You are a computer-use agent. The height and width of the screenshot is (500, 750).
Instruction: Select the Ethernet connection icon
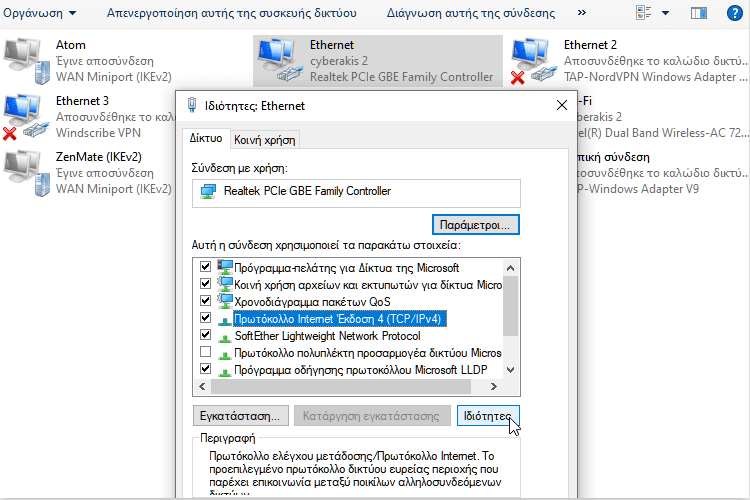[x=281, y=60]
